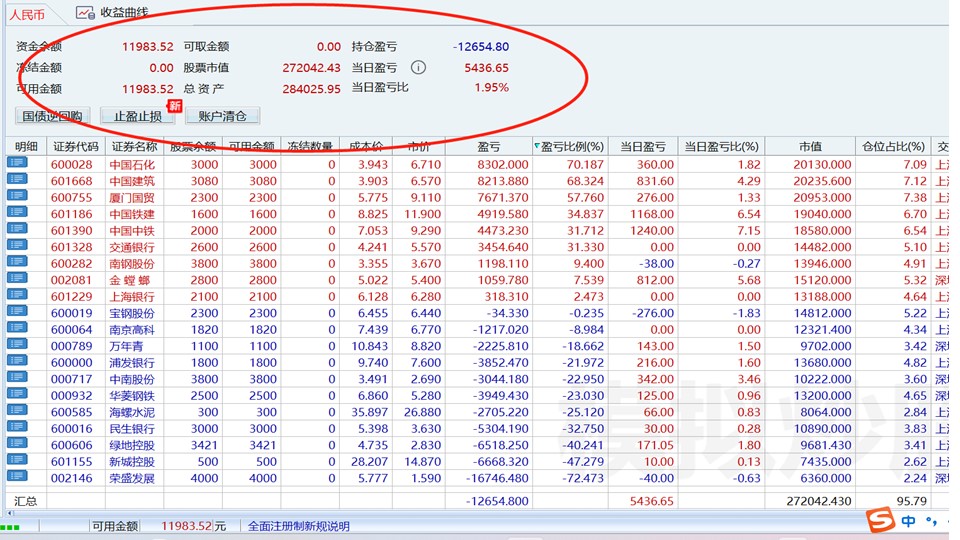Viewport: 960px width, 540px height.
Task: Open detail icon for 南京高科 row
Action: click(17, 328)
